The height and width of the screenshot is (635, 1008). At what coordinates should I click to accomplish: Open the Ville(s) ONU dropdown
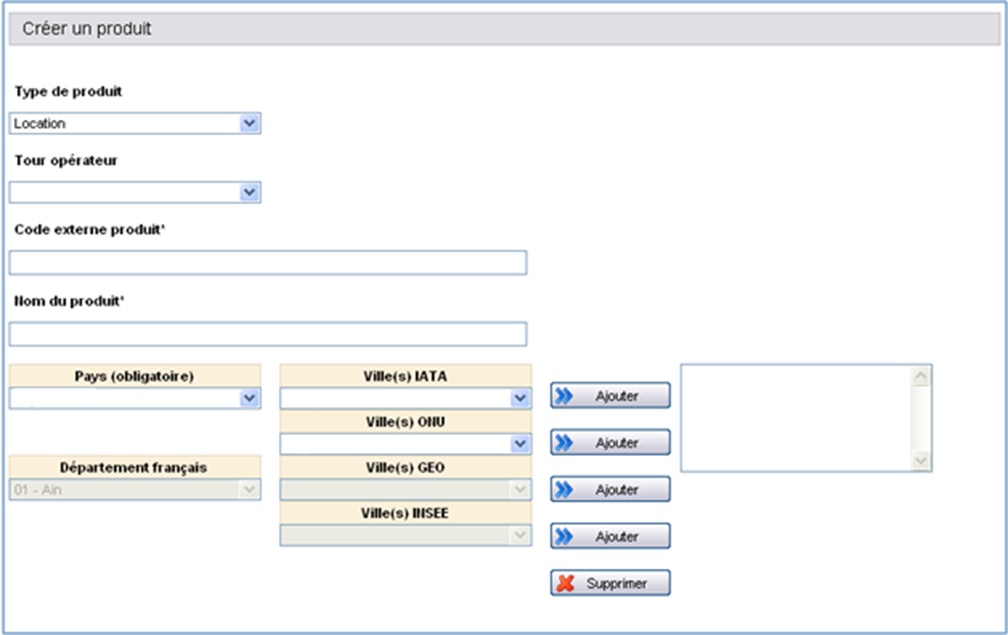(x=405, y=444)
